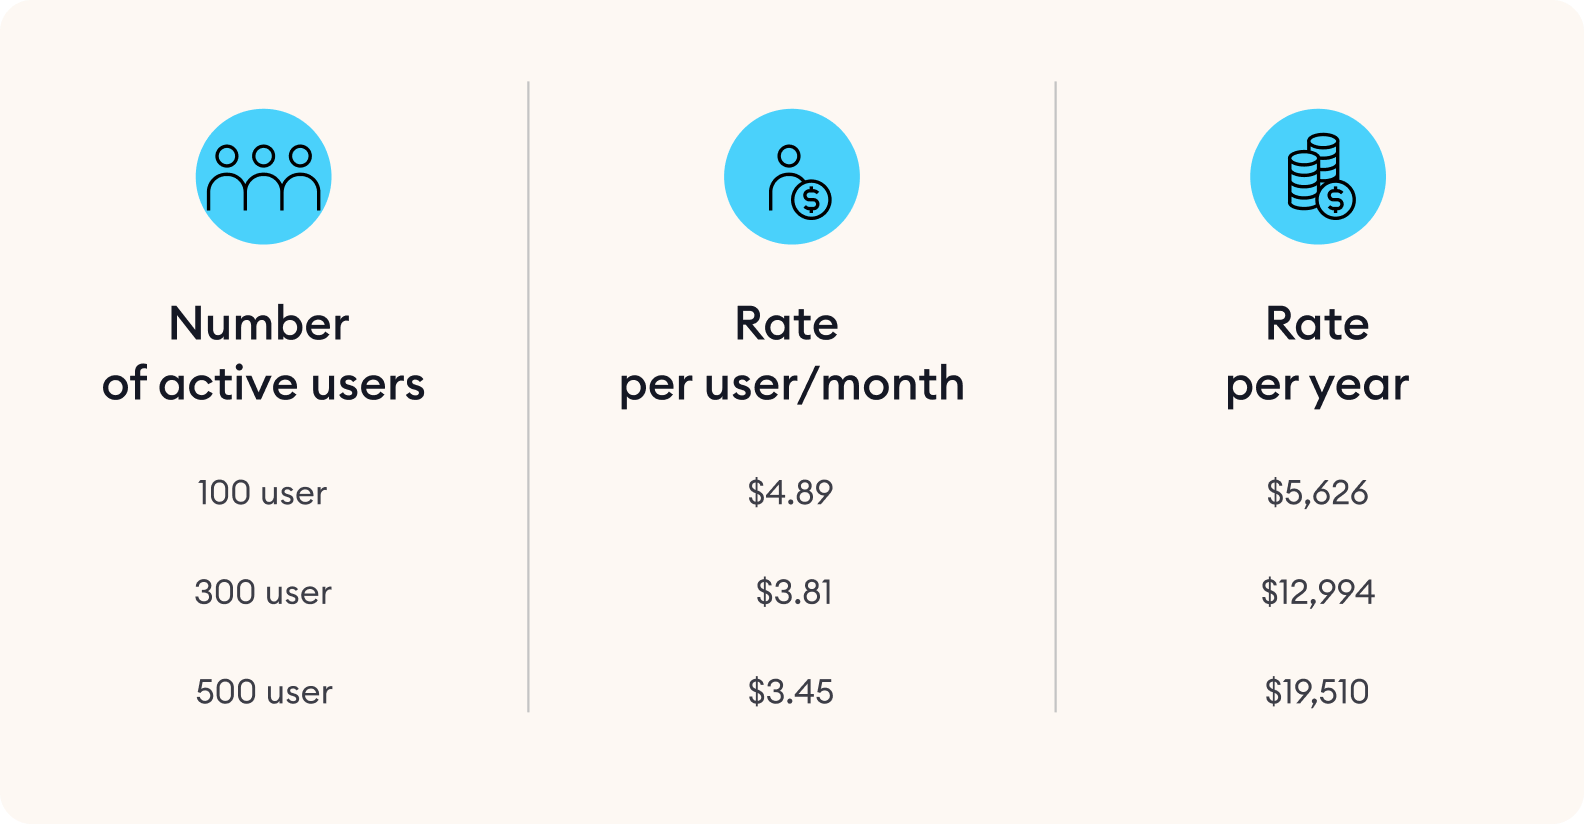The image size is (1584, 824).
Task: Select the 'Rate per user/month' heading
Action: click(792, 354)
